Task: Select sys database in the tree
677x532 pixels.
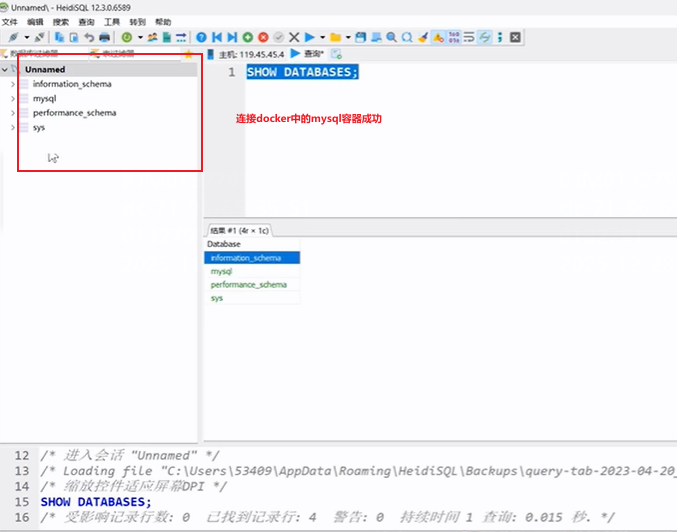Action: (39, 128)
